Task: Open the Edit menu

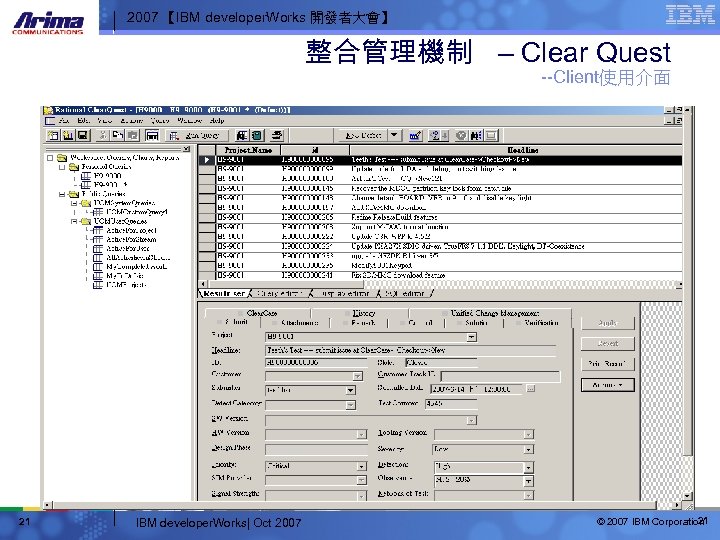Action: [x=83, y=121]
